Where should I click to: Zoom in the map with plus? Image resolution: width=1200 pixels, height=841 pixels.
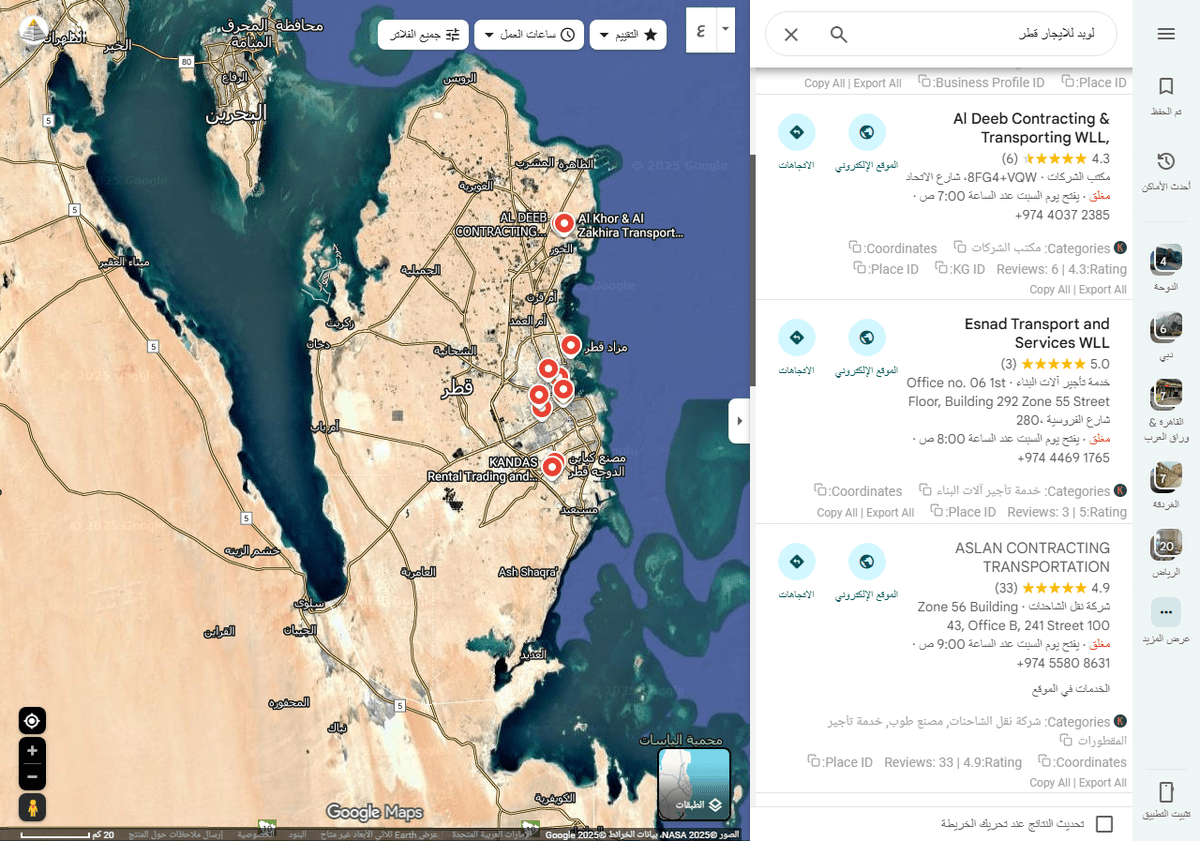pos(32,751)
